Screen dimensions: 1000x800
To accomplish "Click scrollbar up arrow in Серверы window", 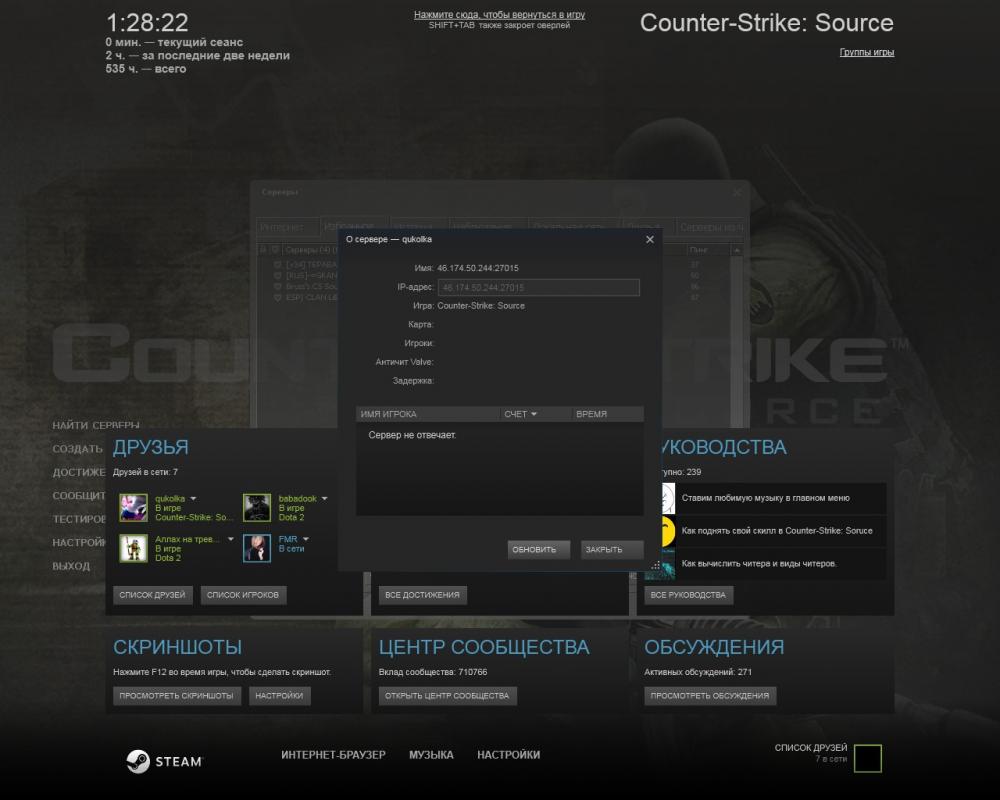I will [x=737, y=251].
